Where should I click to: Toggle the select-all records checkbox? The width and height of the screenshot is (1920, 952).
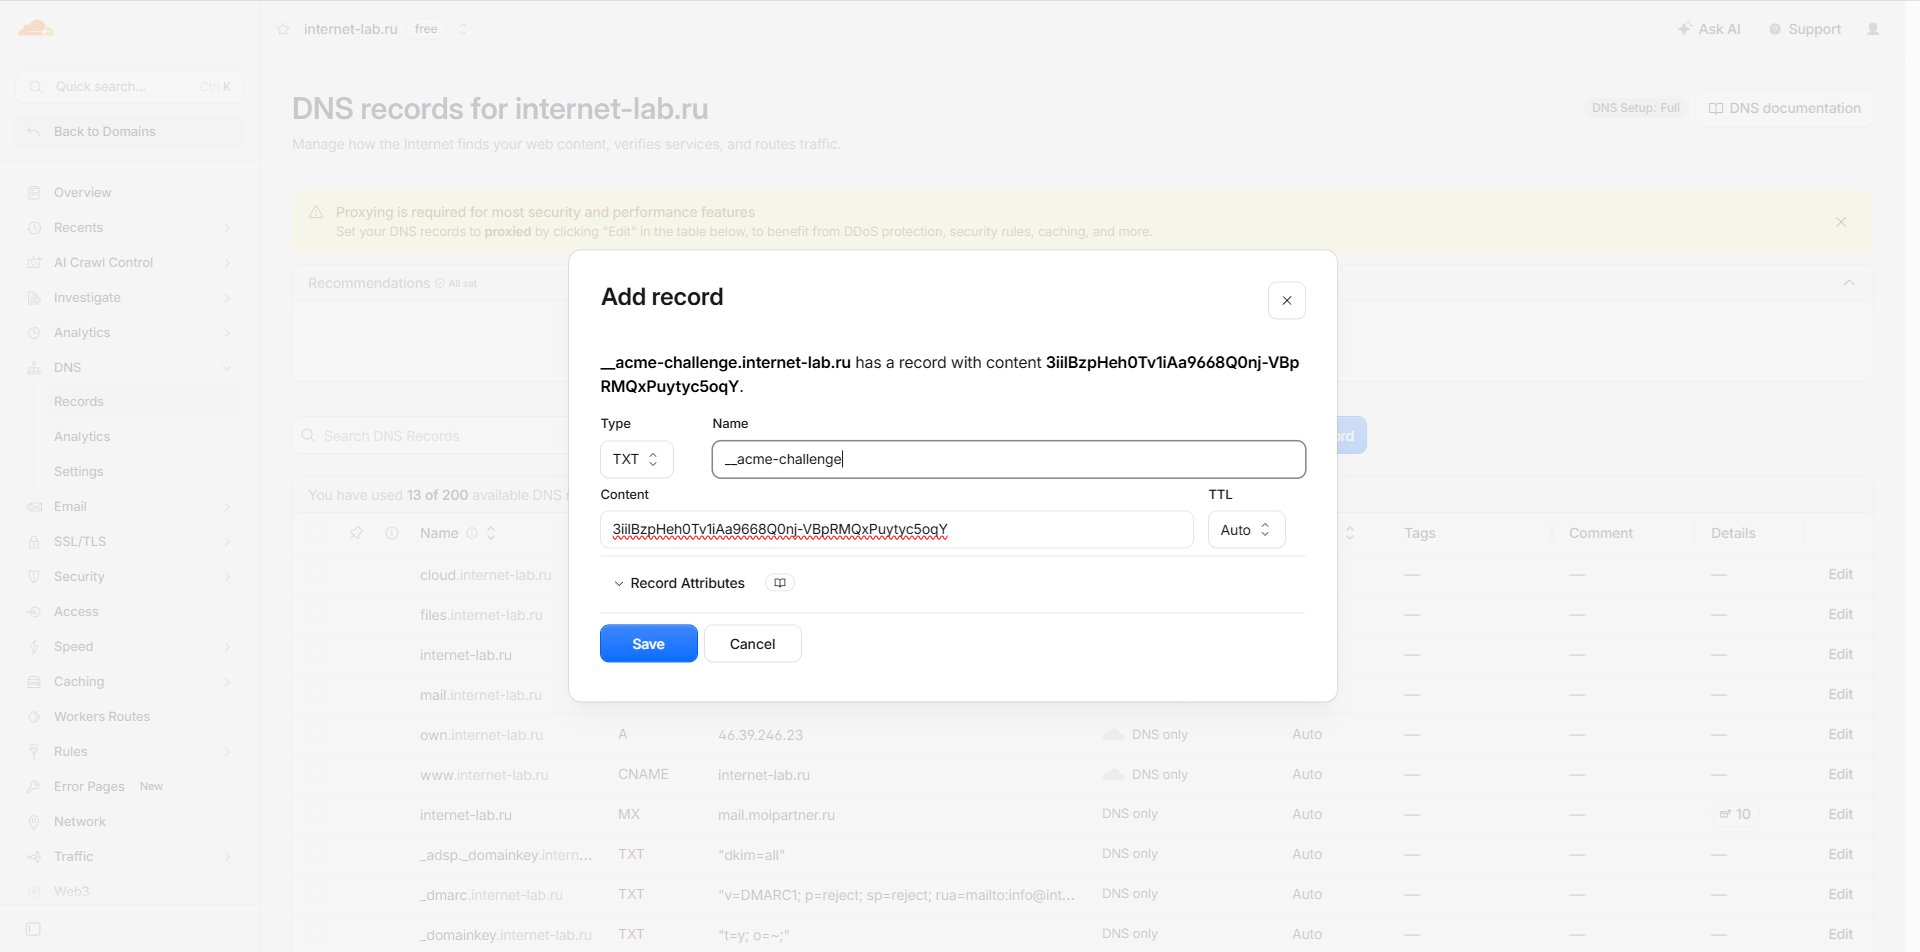[x=315, y=533]
